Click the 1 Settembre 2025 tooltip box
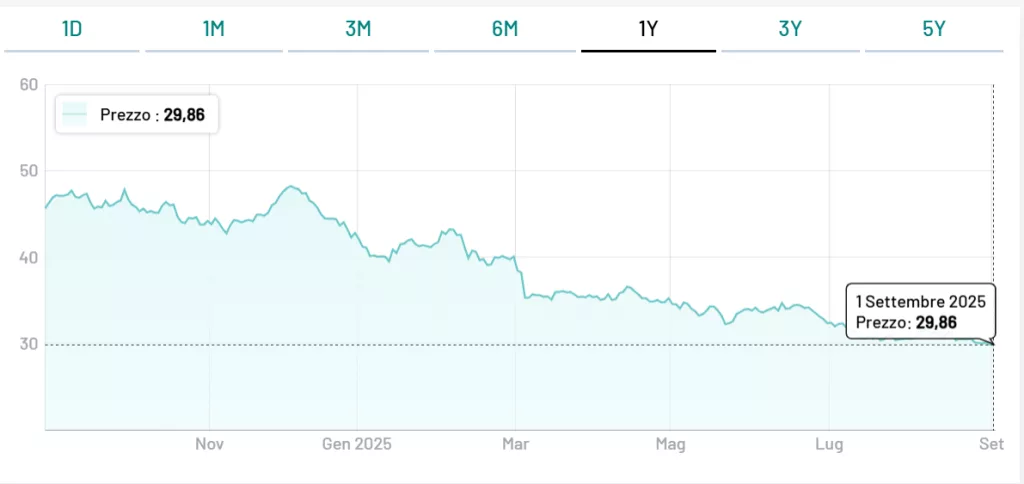 919,311
